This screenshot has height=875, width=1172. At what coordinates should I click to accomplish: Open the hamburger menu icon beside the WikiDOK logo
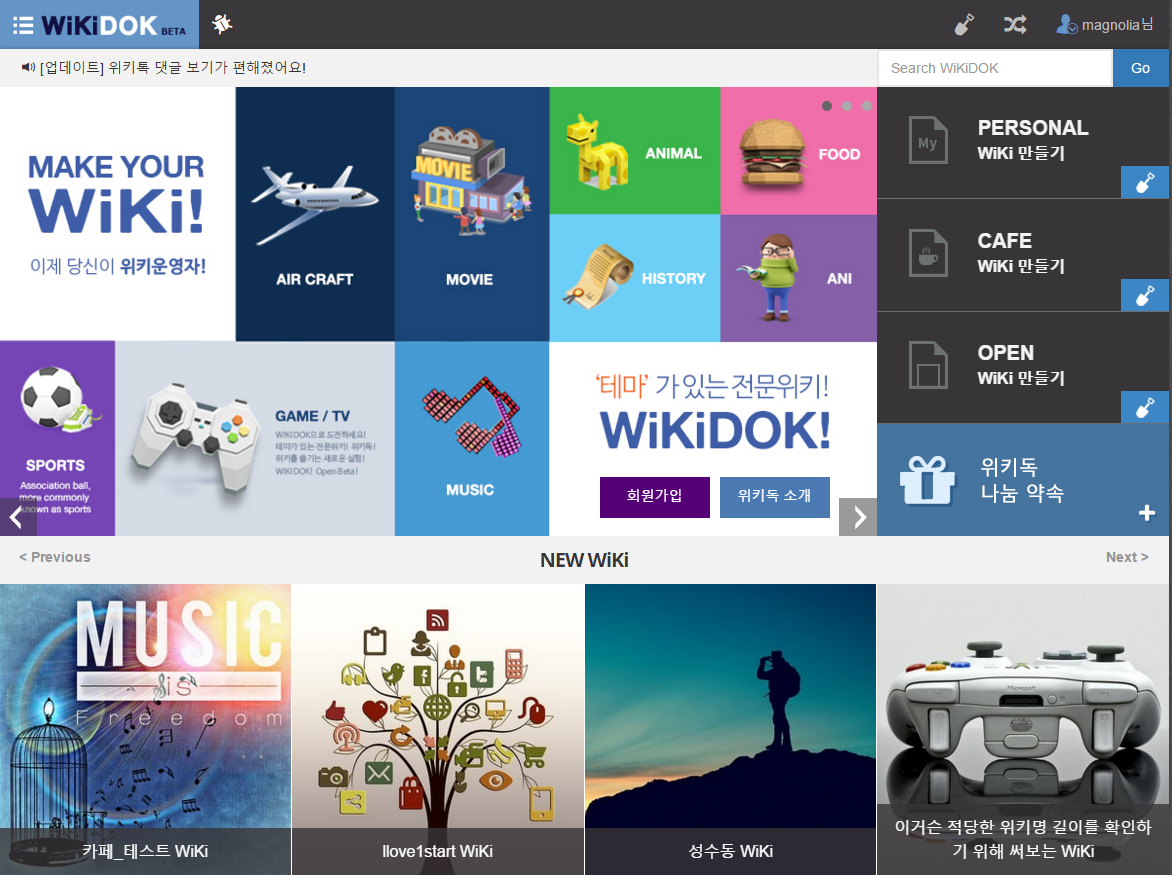(23, 25)
